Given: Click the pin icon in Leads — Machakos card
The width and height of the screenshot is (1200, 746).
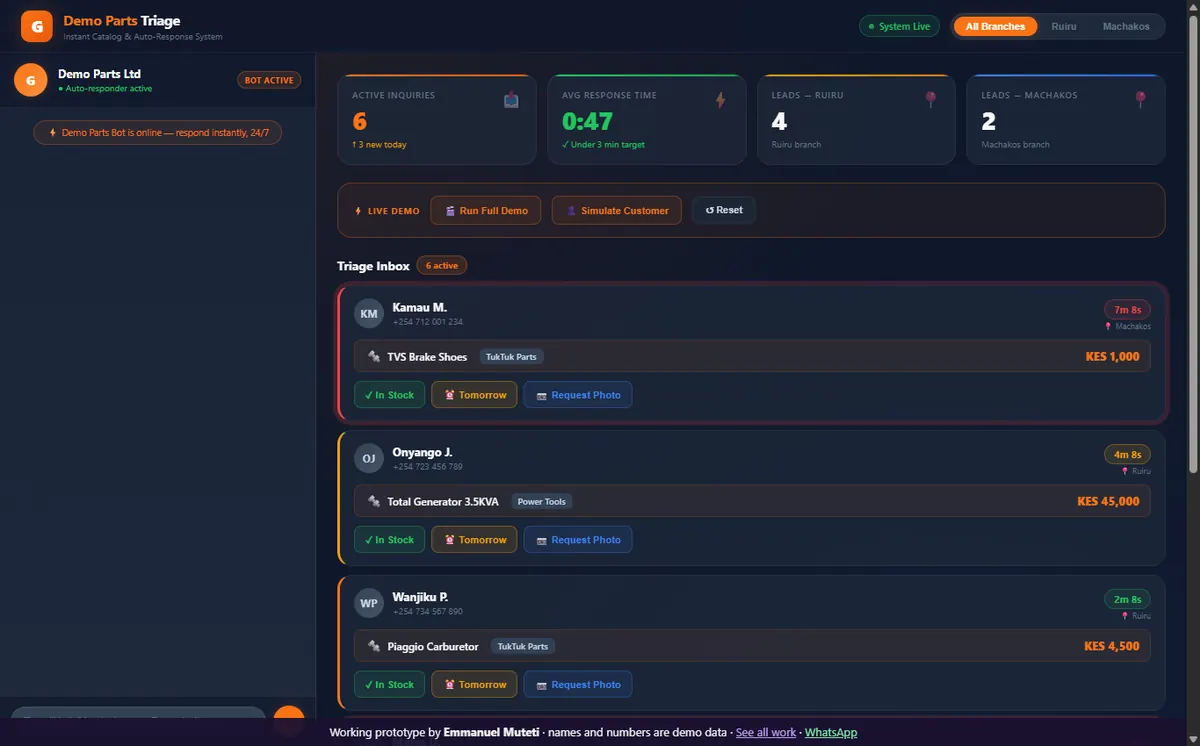Looking at the screenshot, I should point(1141,100).
